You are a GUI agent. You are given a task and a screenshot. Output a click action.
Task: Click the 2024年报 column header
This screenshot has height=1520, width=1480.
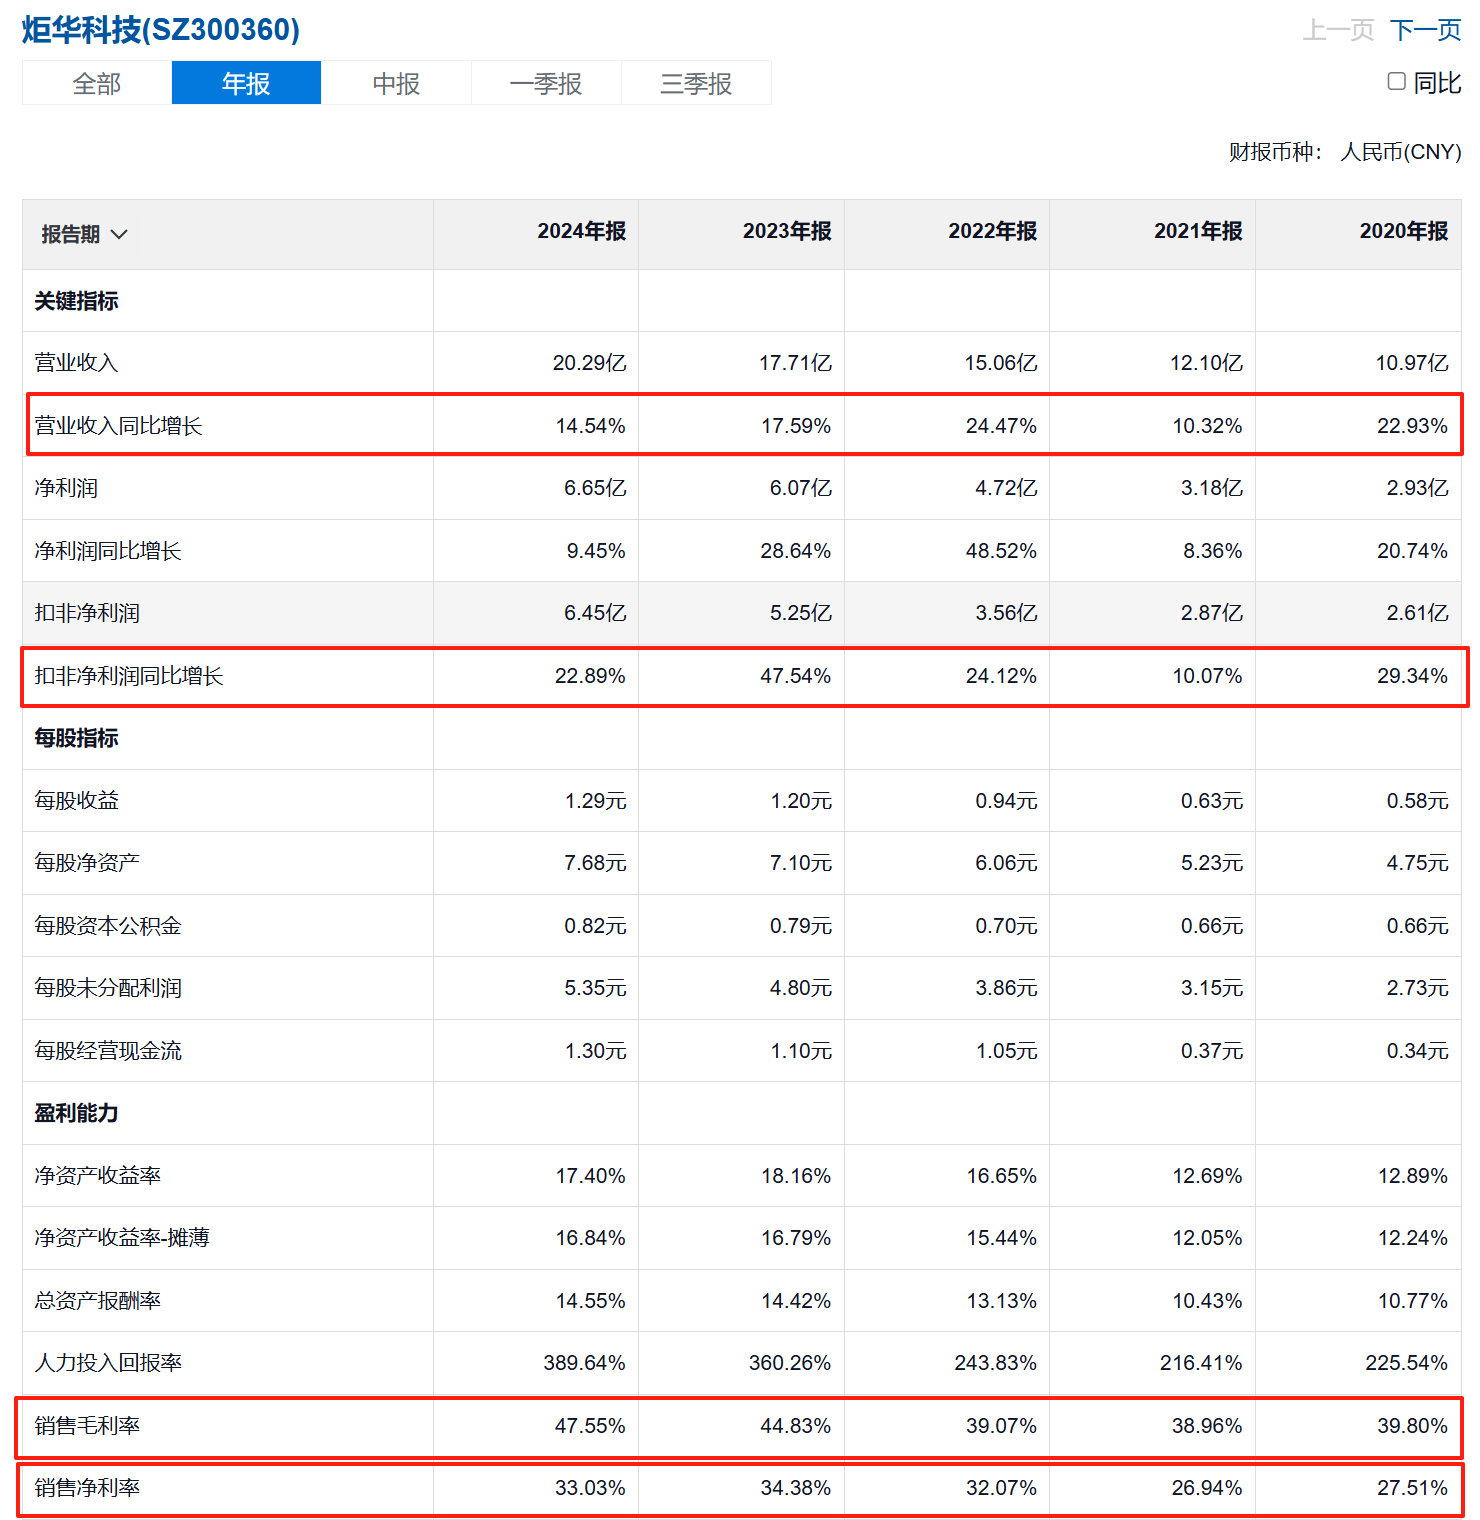pyautogui.click(x=582, y=231)
